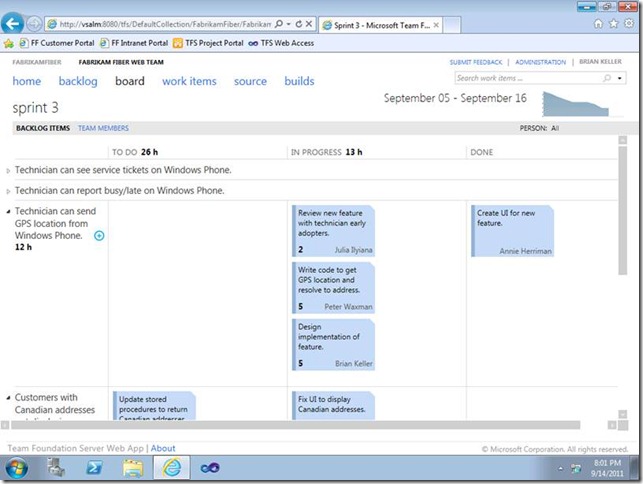
Task: Click the Submit Feedback link
Action: point(476,62)
